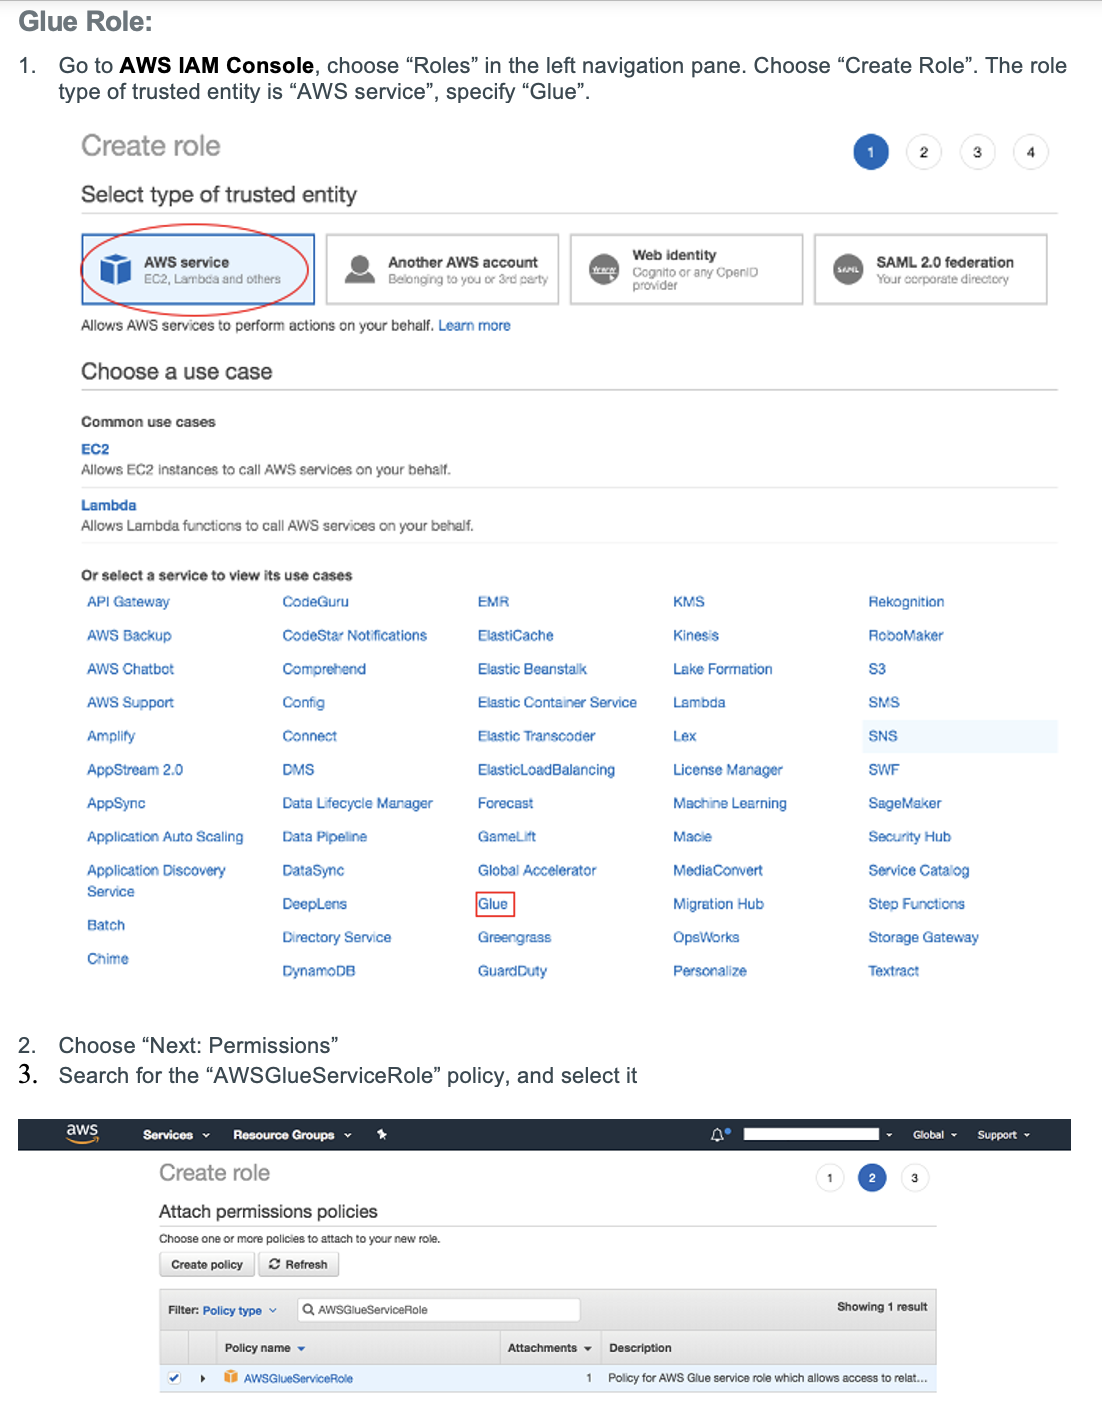Open the Learn more link
The image size is (1102, 1420).
point(474,326)
